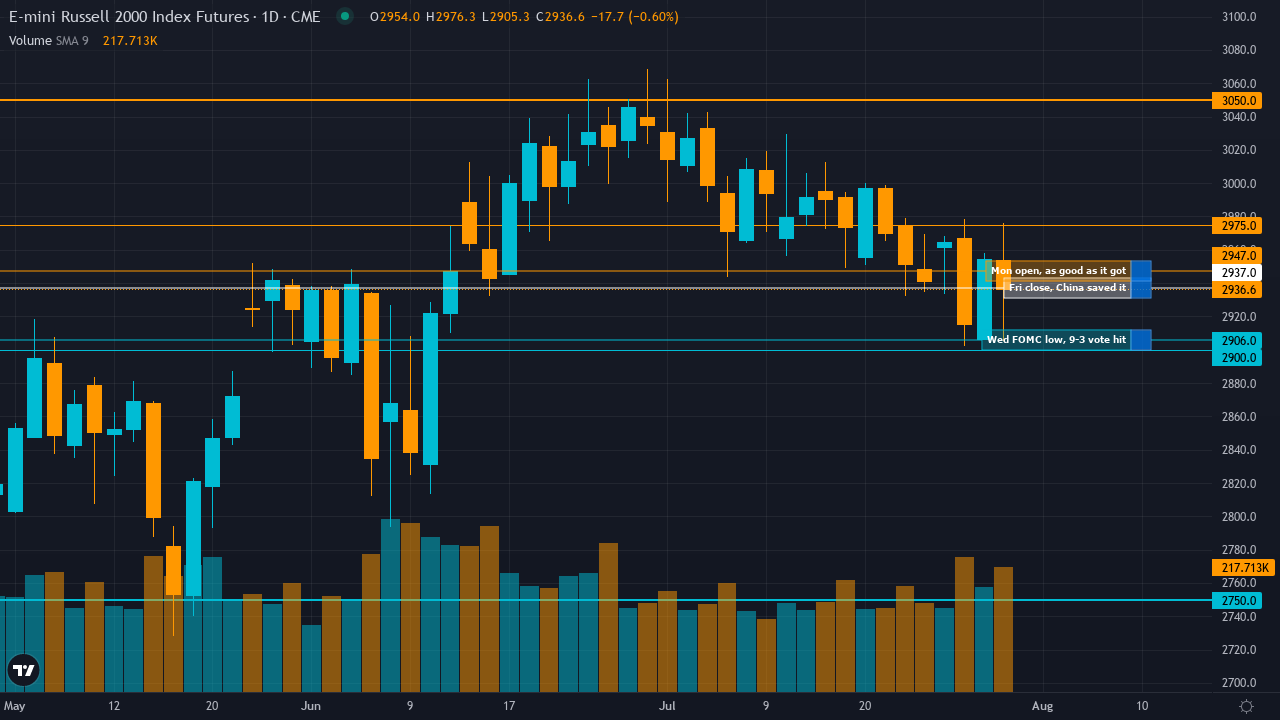Click the May label on time axis
This screenshot has height=720, width=1280.
click(15, 706)
